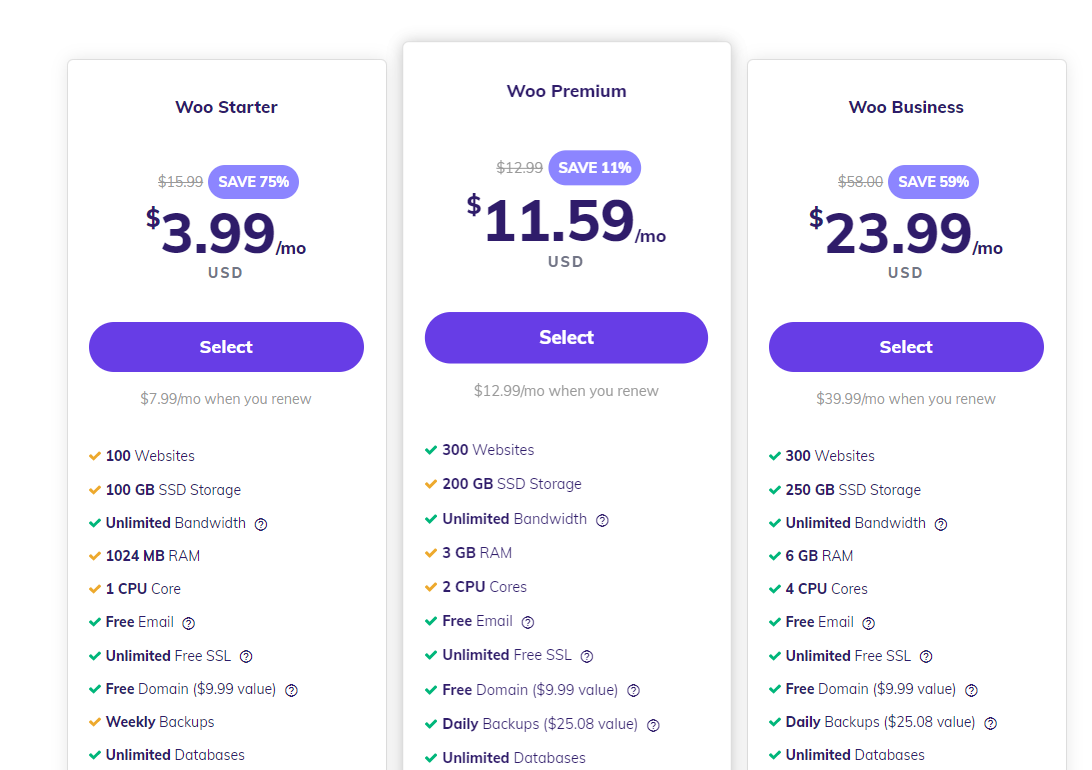
Task: Choose the Woo Premium plan Select button
Action: (566, 338)
